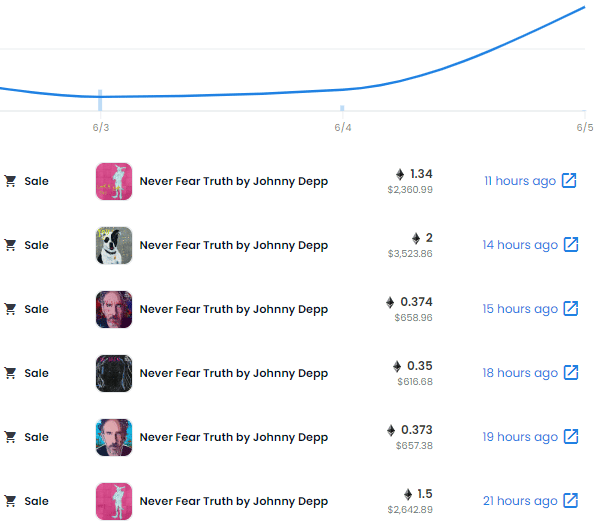The image size is (598, 523).
Task: Select the $658.96 USD price
Action: coord(413,318)
